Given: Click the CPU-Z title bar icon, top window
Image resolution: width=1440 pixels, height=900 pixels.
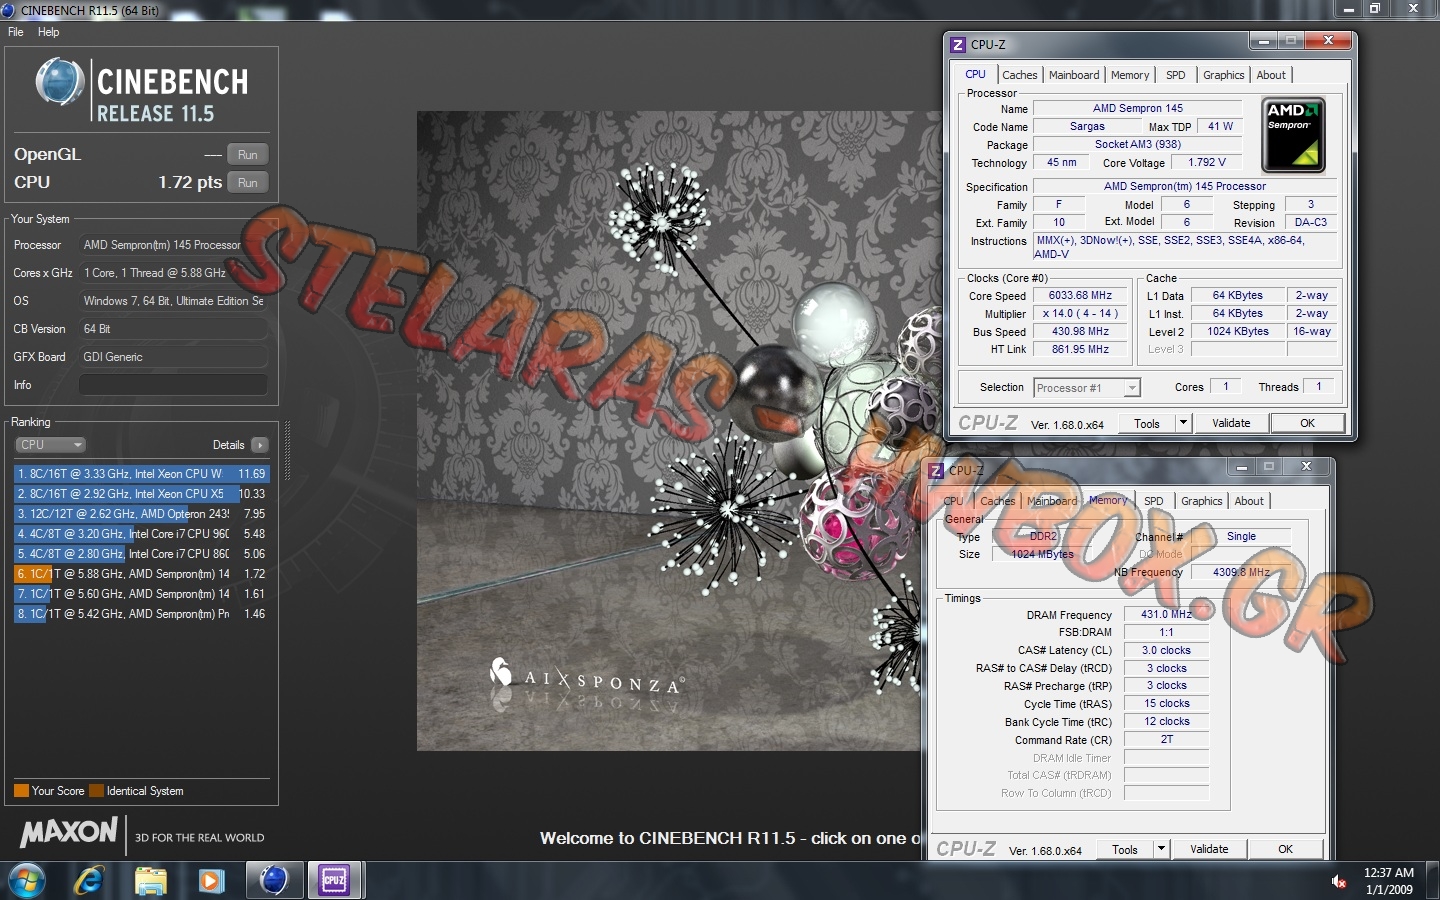Looking at the screenshot, I should click(x=958, y=45).
